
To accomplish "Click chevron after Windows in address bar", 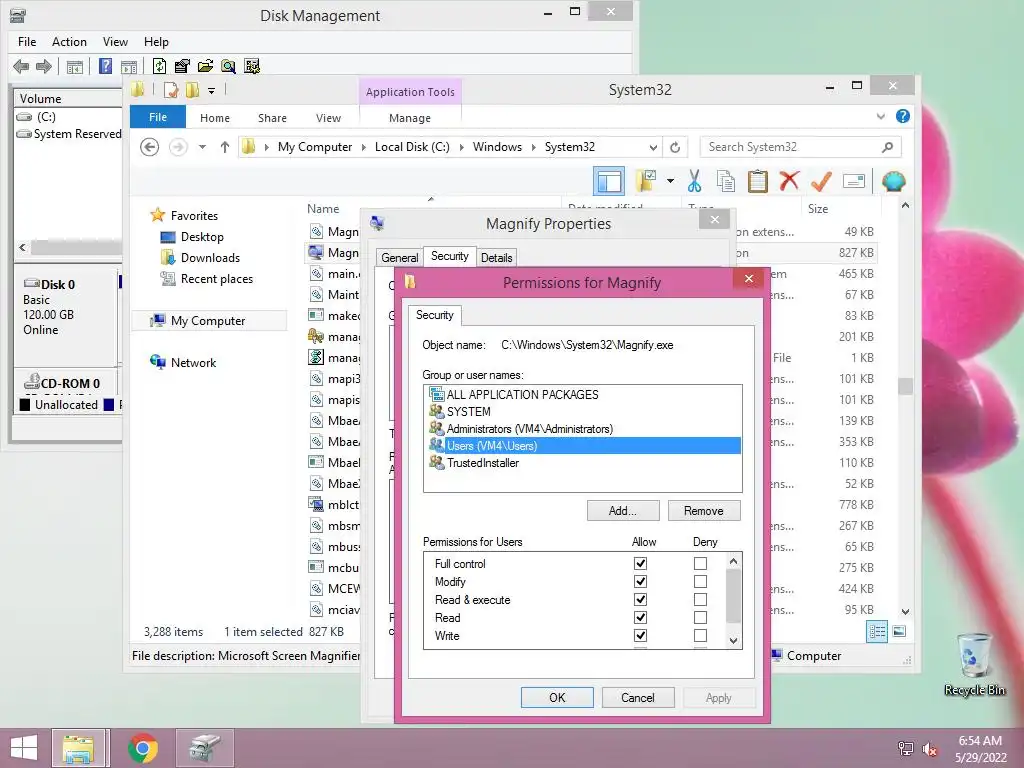I will pos(533,147).
